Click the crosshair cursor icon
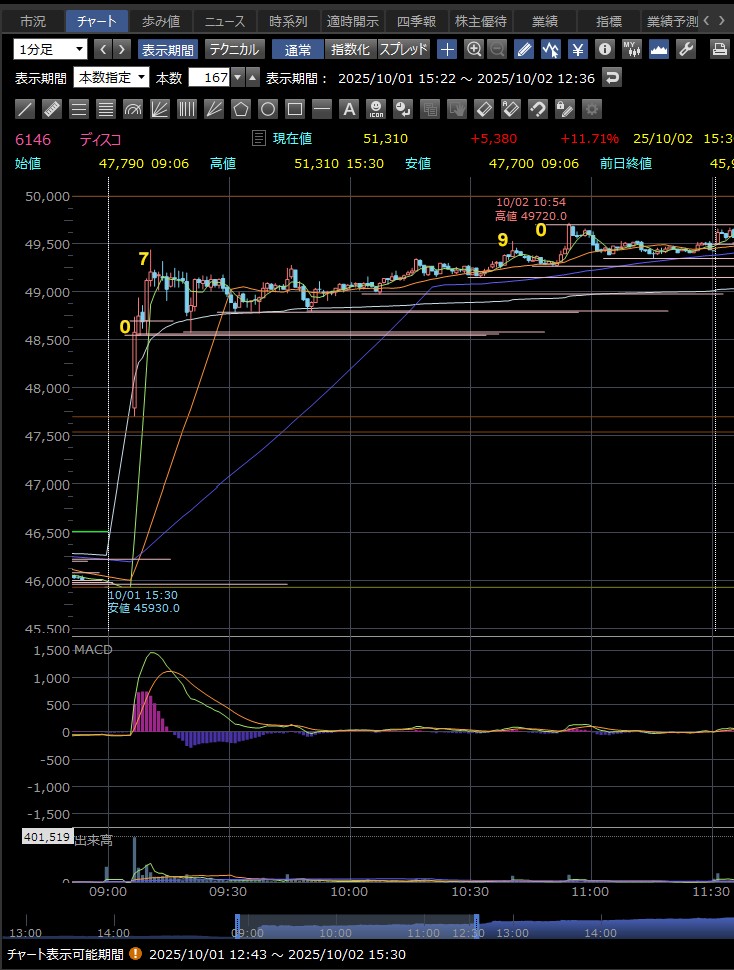The height and width of the screenshot is (970, 734). coord(447,49)
